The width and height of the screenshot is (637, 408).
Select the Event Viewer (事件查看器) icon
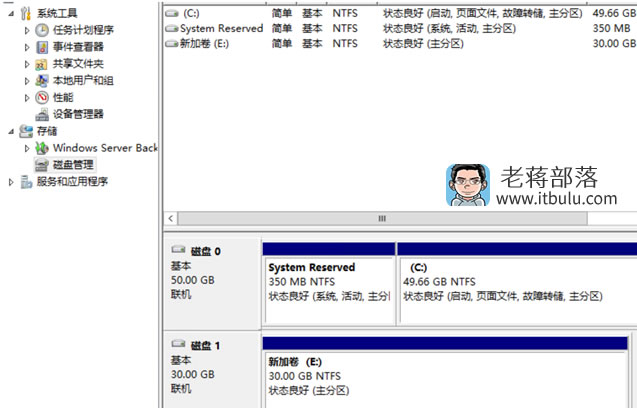41,47
